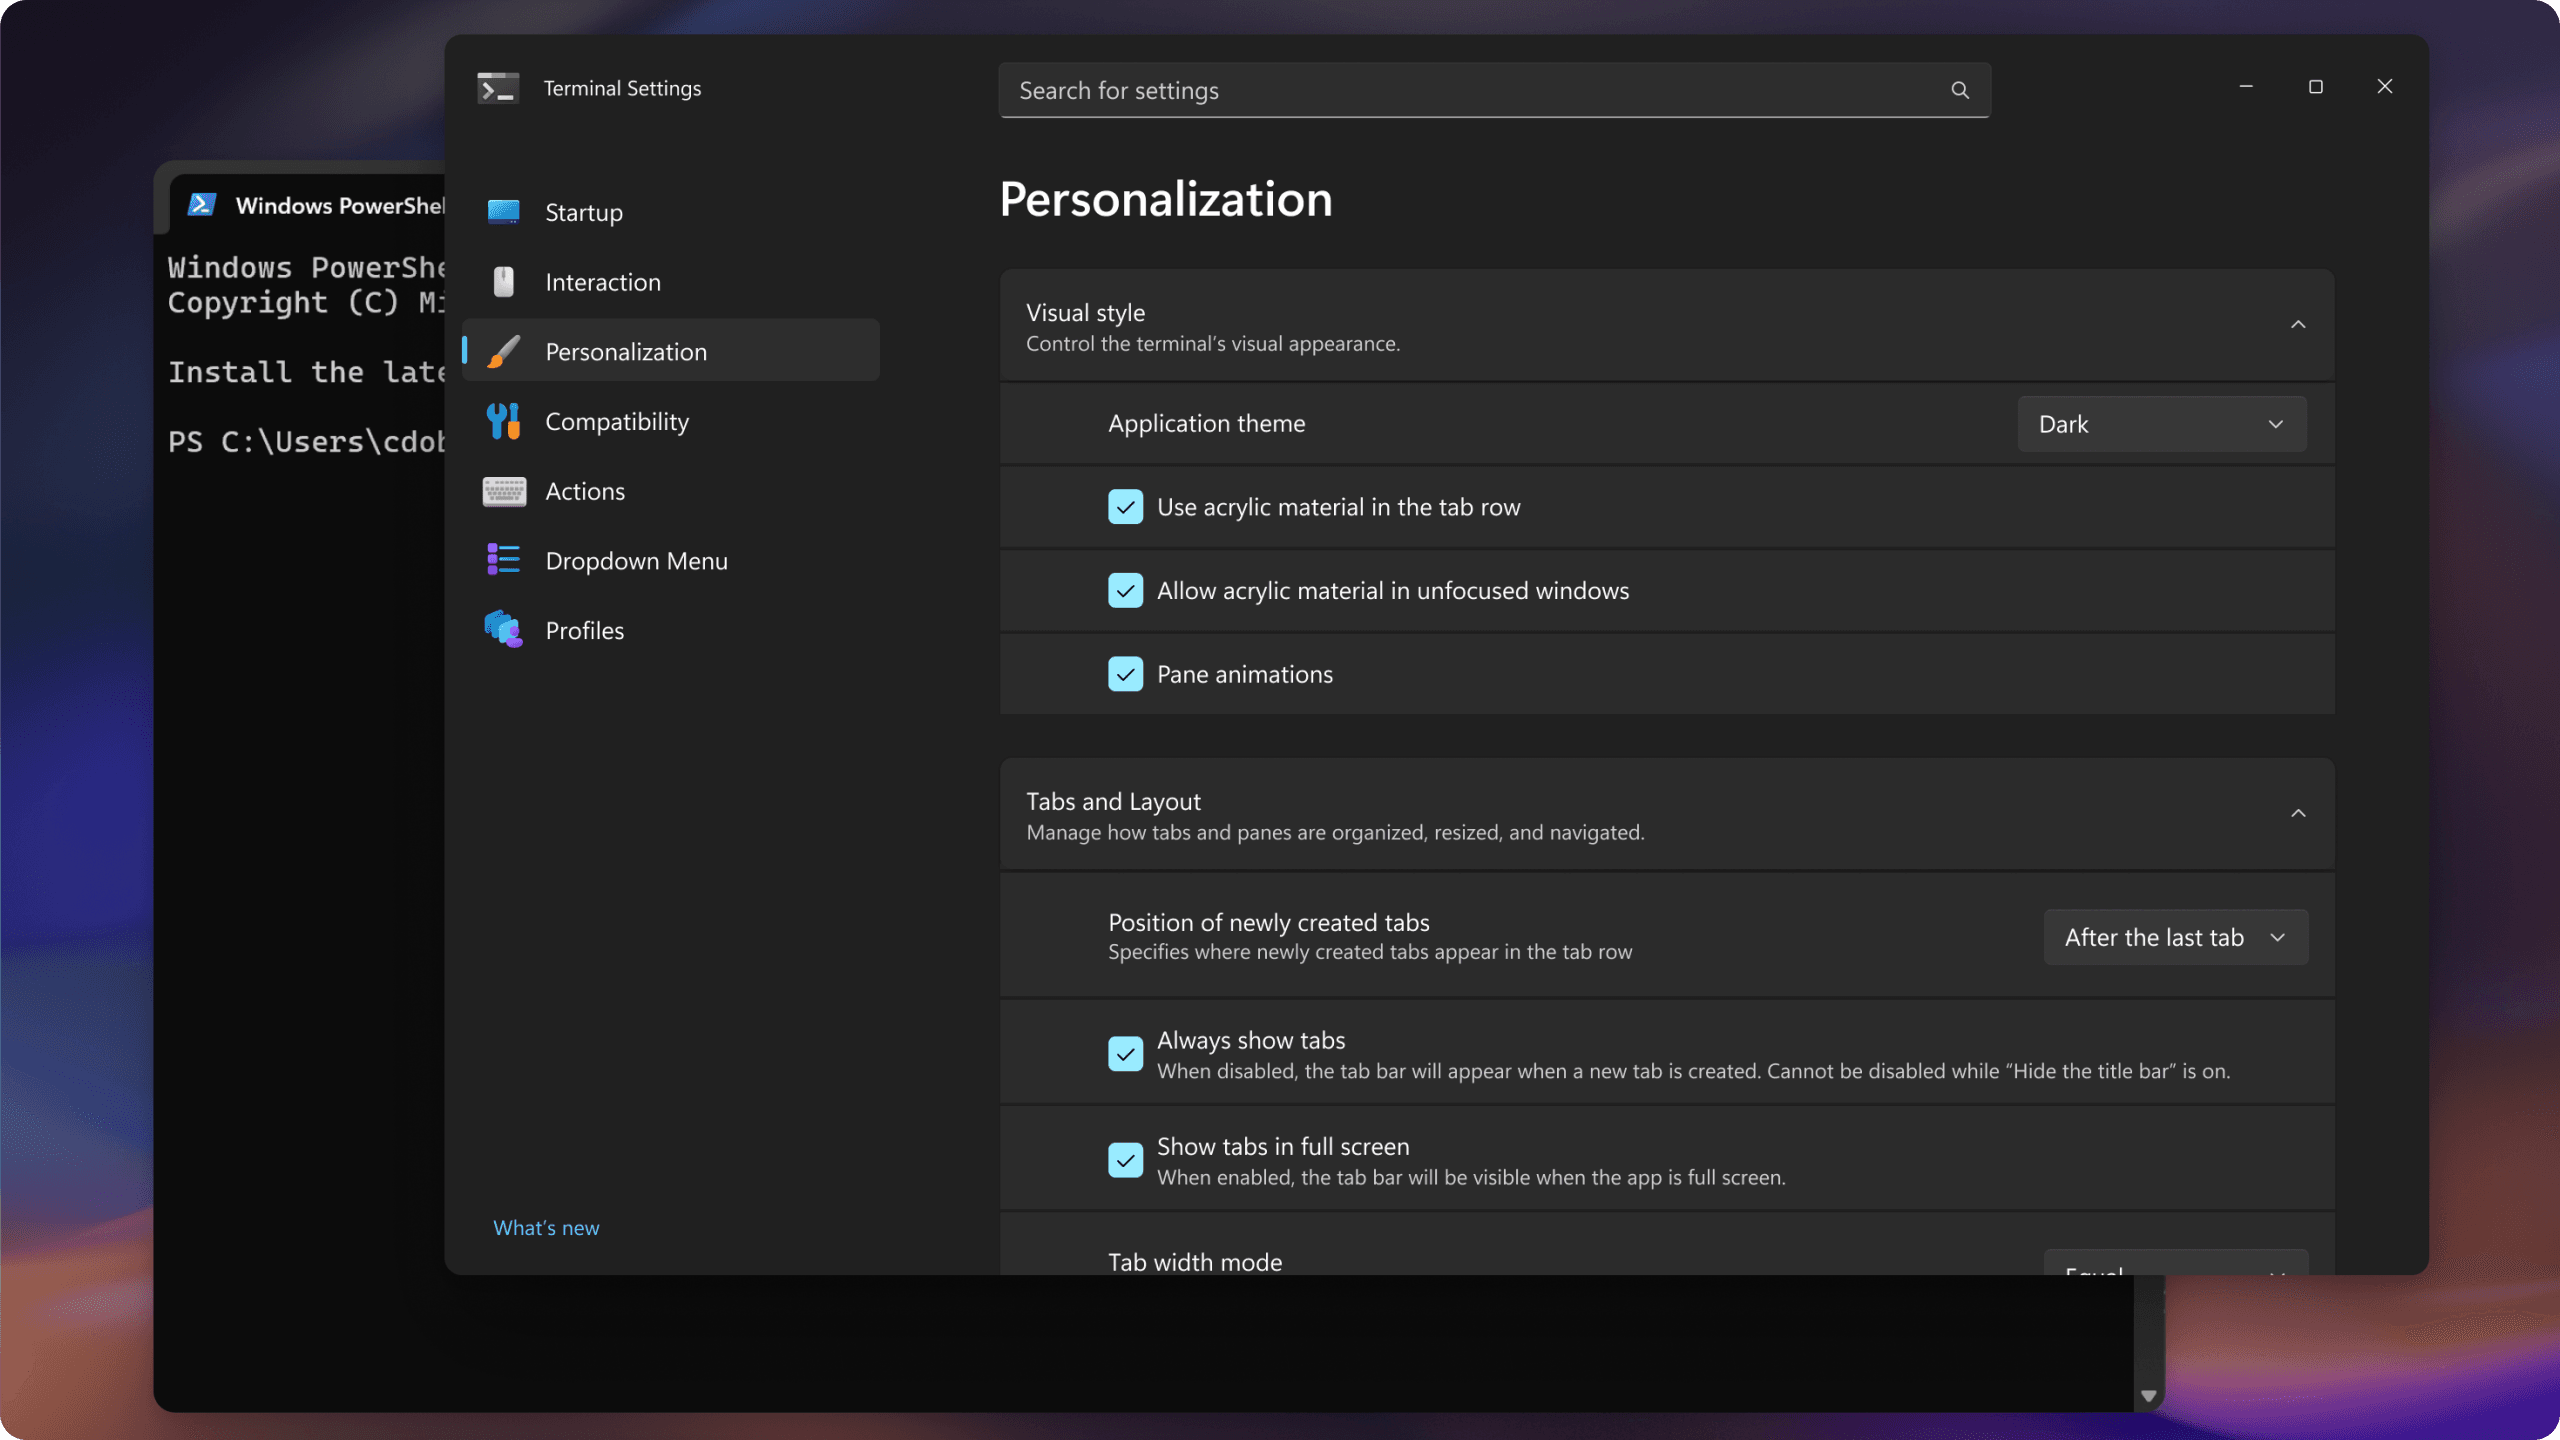2560x1440 pixels.
Task: Click the Terminal Settings app logo
Action: (497, 88)
